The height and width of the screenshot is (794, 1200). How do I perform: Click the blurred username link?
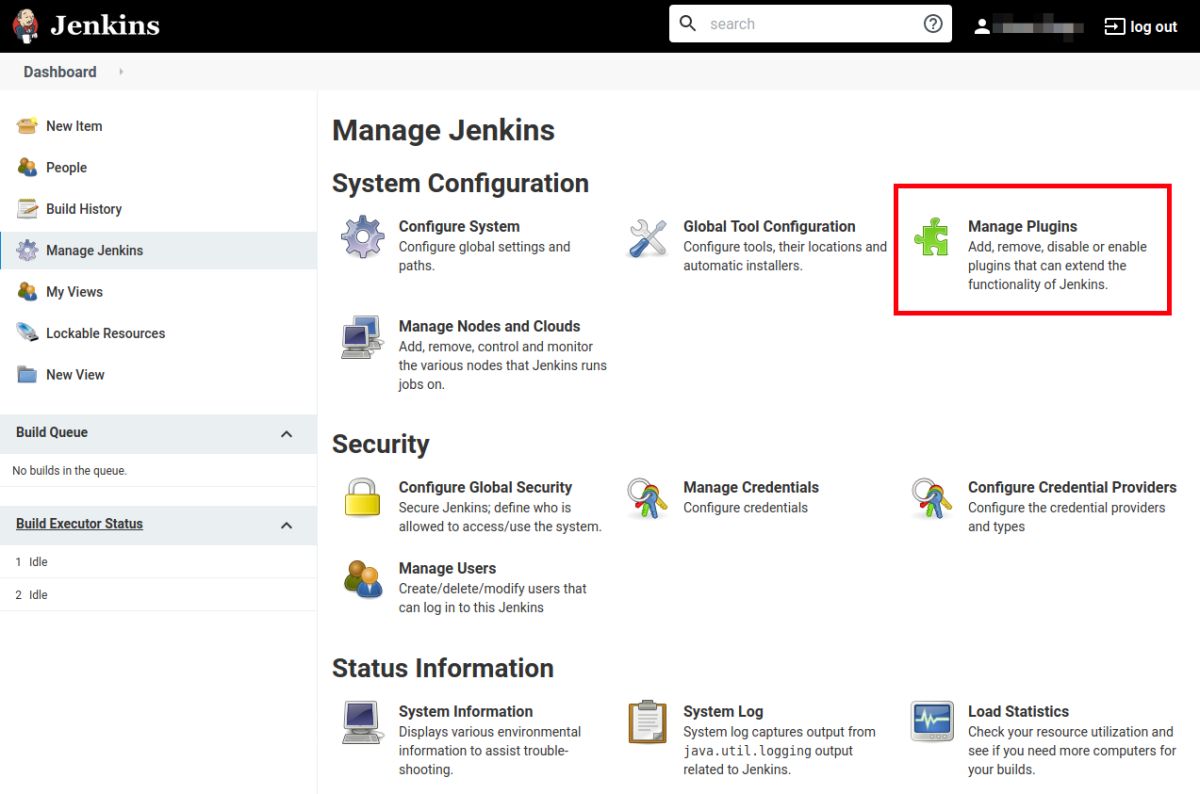click(1036, 27)
